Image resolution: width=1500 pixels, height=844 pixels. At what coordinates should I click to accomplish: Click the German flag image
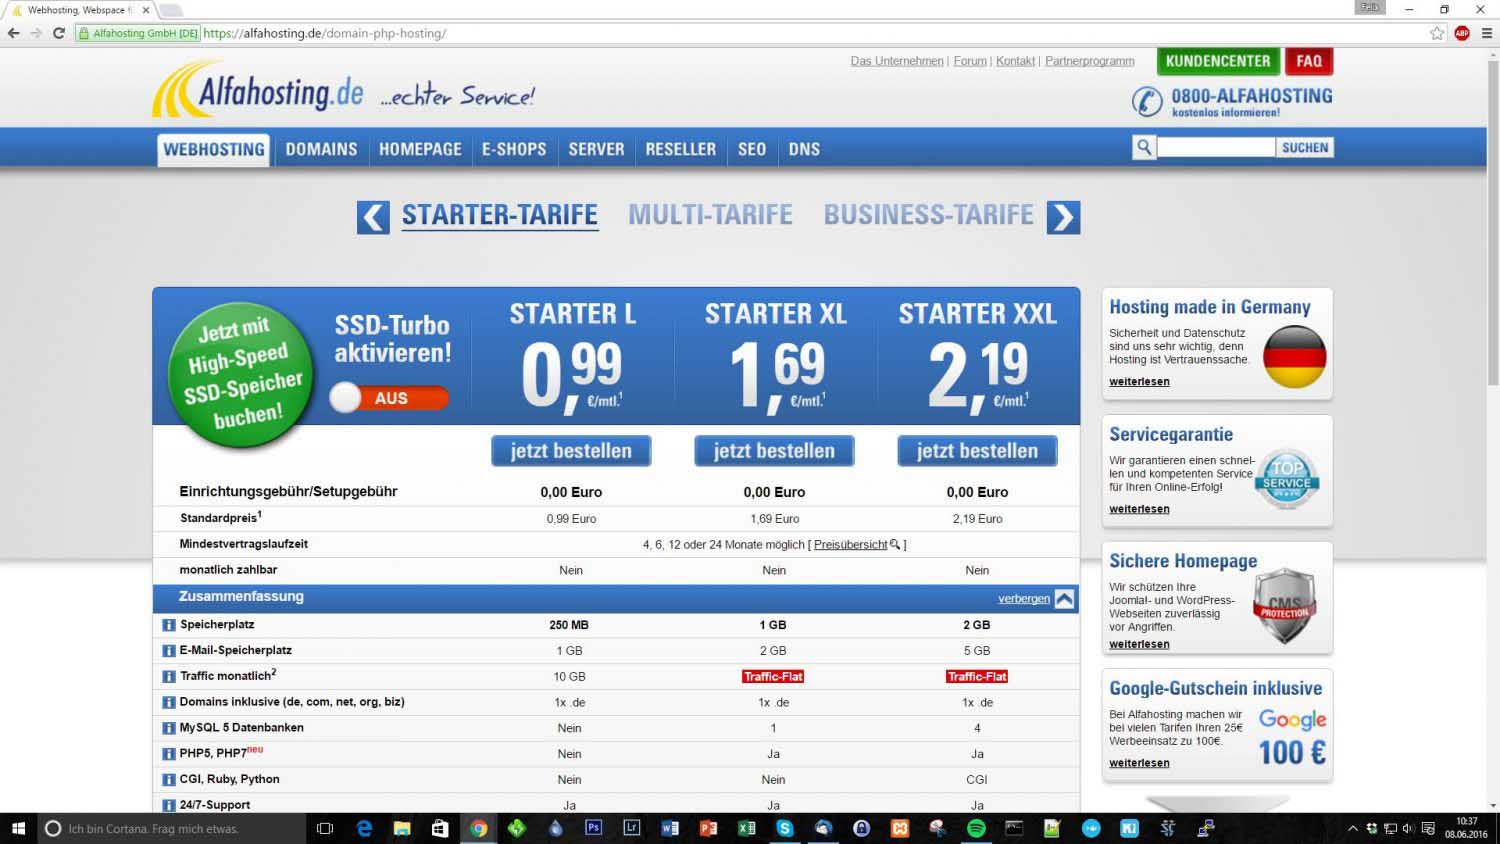1294,357
